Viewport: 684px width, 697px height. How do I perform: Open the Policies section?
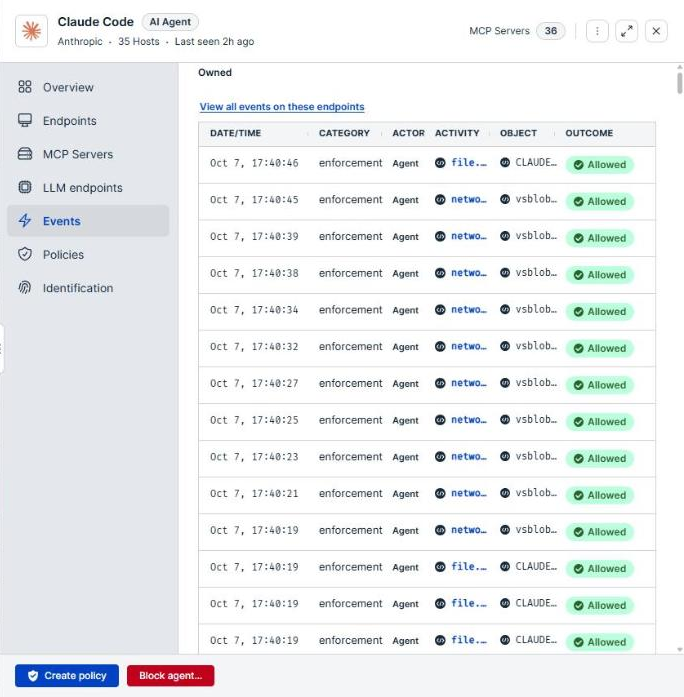[88, 255]
